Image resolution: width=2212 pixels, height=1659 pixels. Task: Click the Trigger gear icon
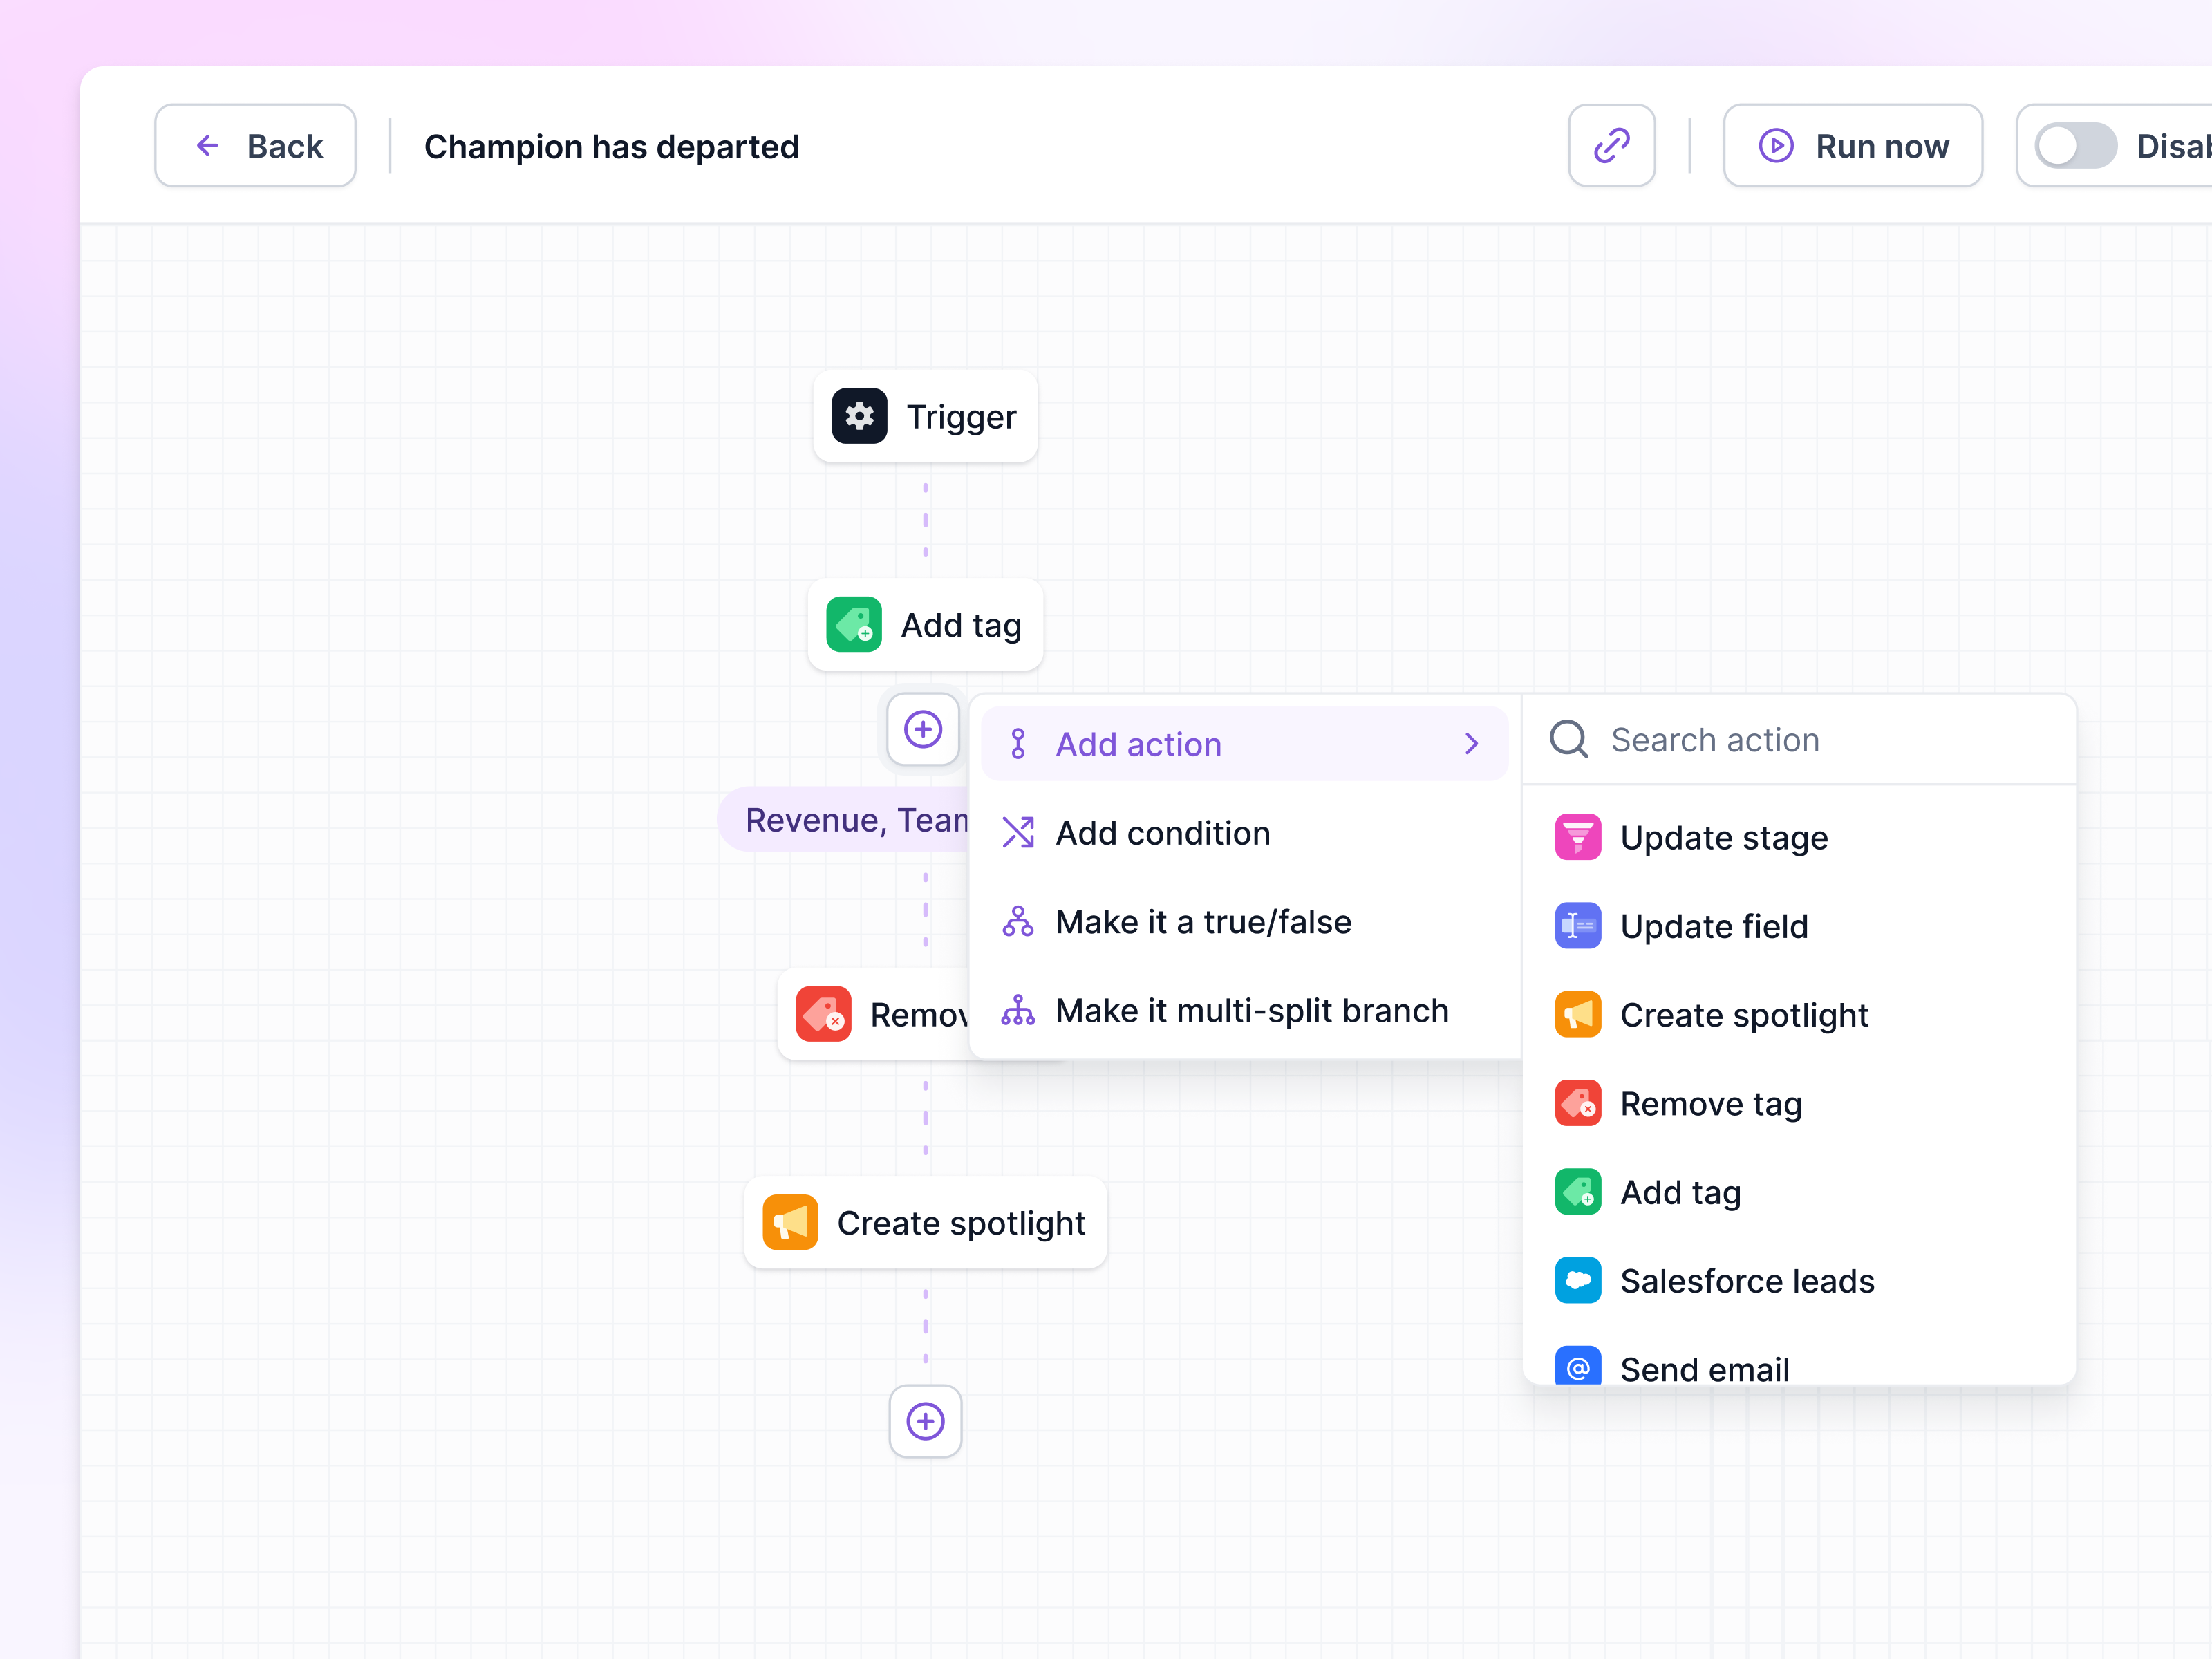[x=859, y=416]
